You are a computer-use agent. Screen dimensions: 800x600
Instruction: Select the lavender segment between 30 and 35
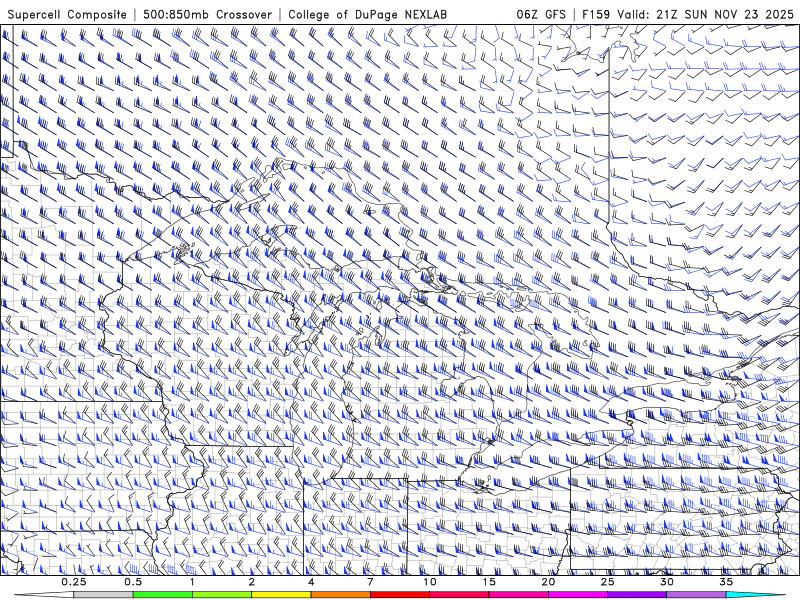click(696, 595)
